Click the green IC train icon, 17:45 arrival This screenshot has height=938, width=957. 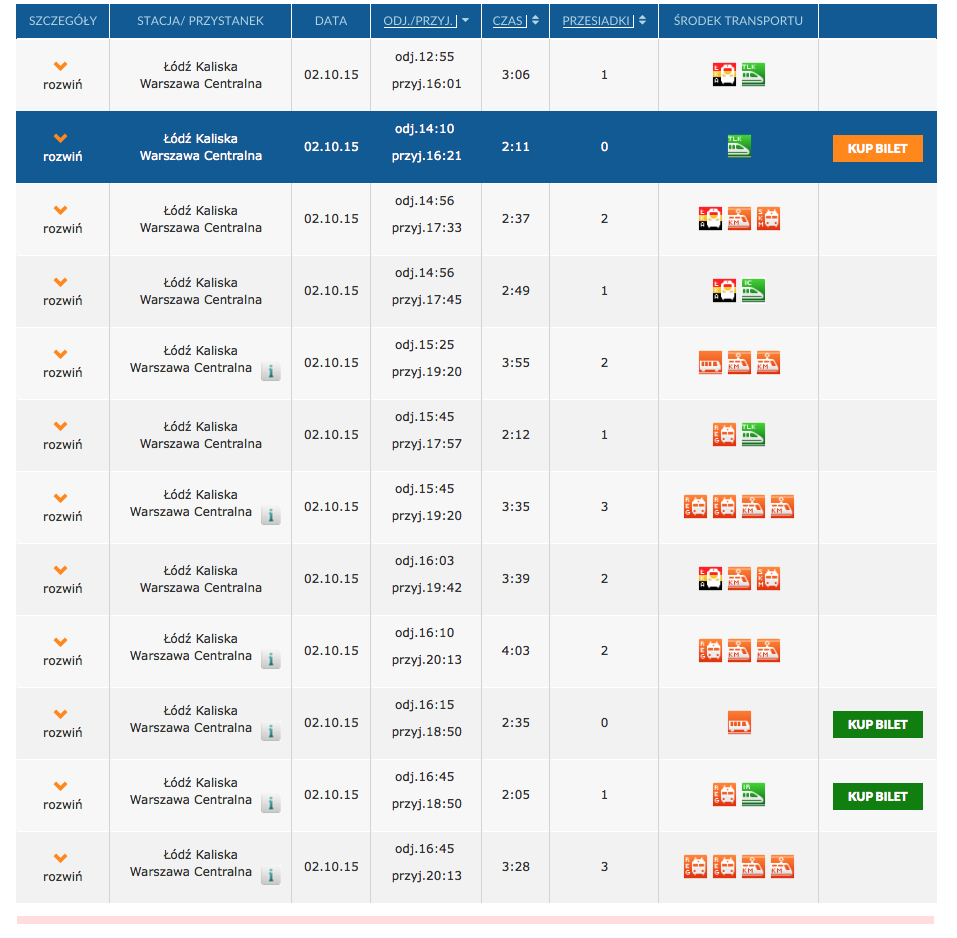coord(753,291)
